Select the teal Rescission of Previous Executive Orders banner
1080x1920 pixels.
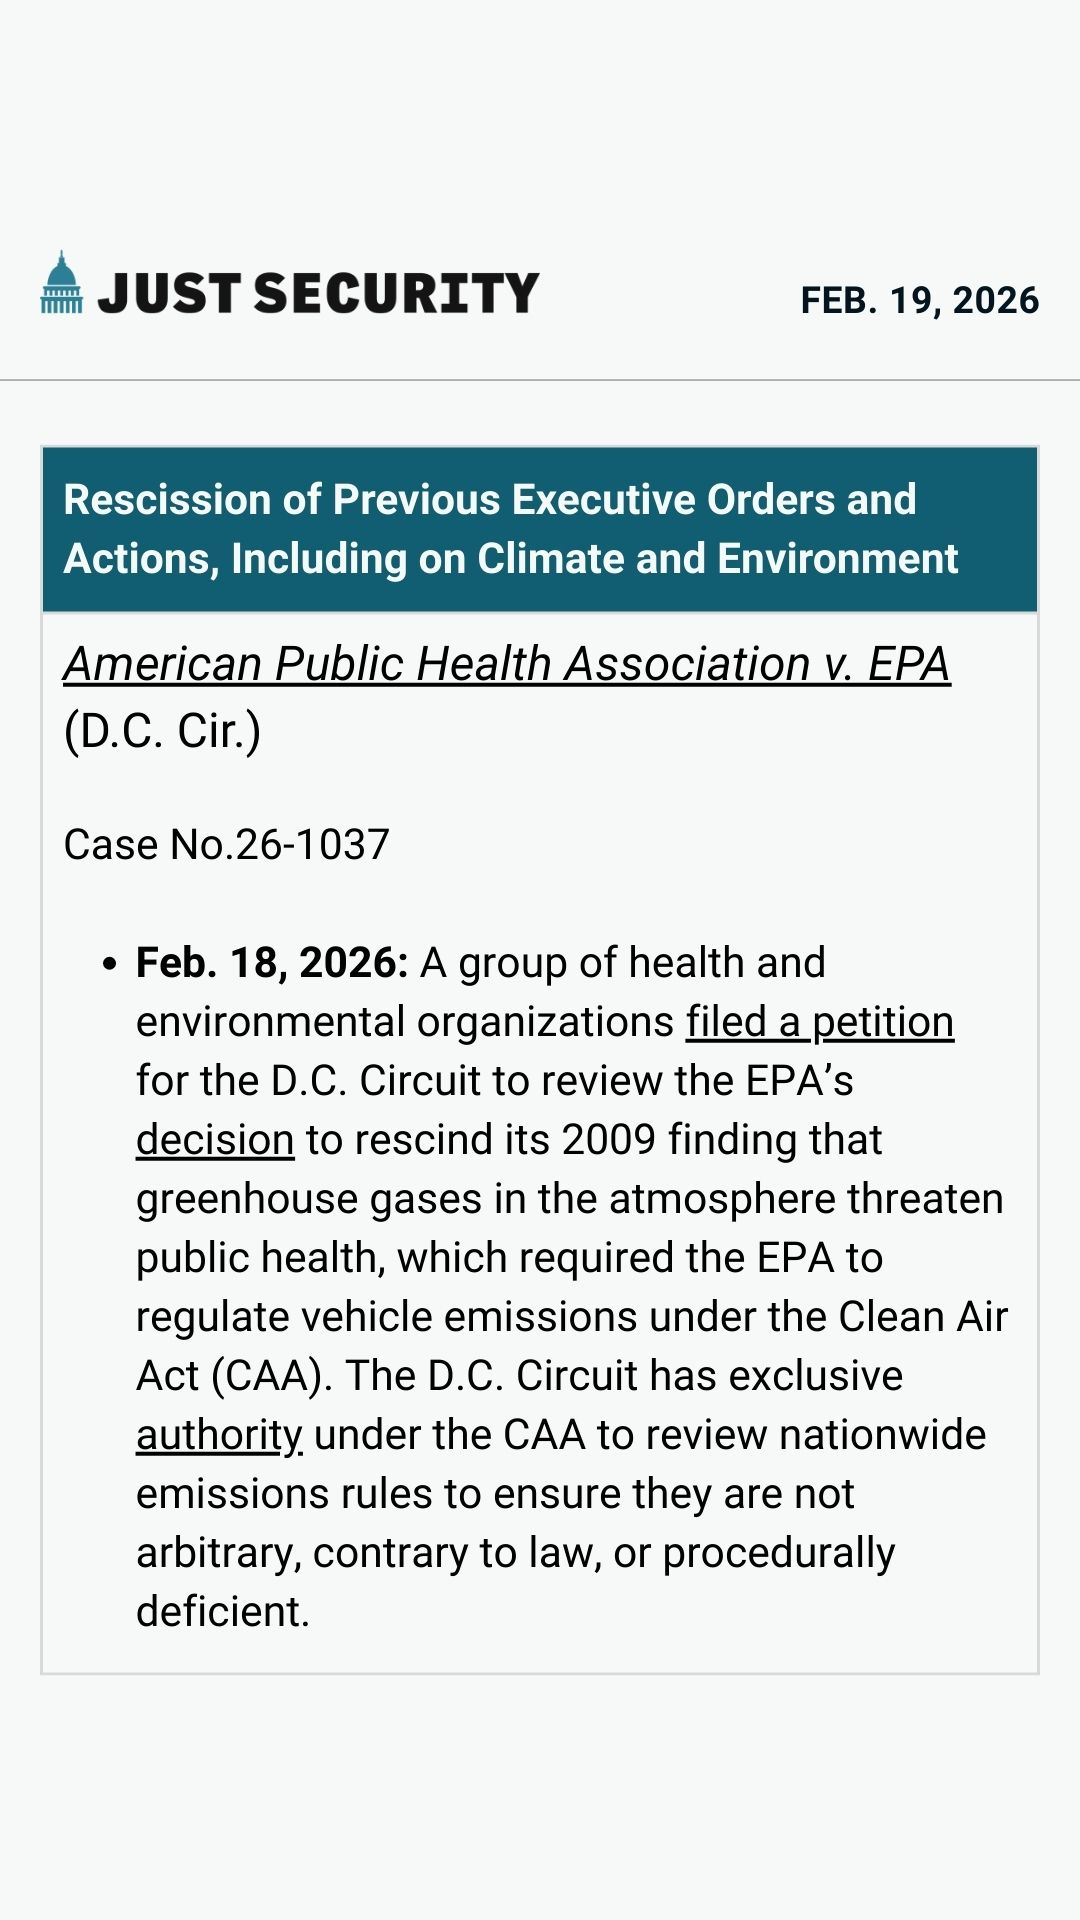pyautogui.click(x=540, y=529)
